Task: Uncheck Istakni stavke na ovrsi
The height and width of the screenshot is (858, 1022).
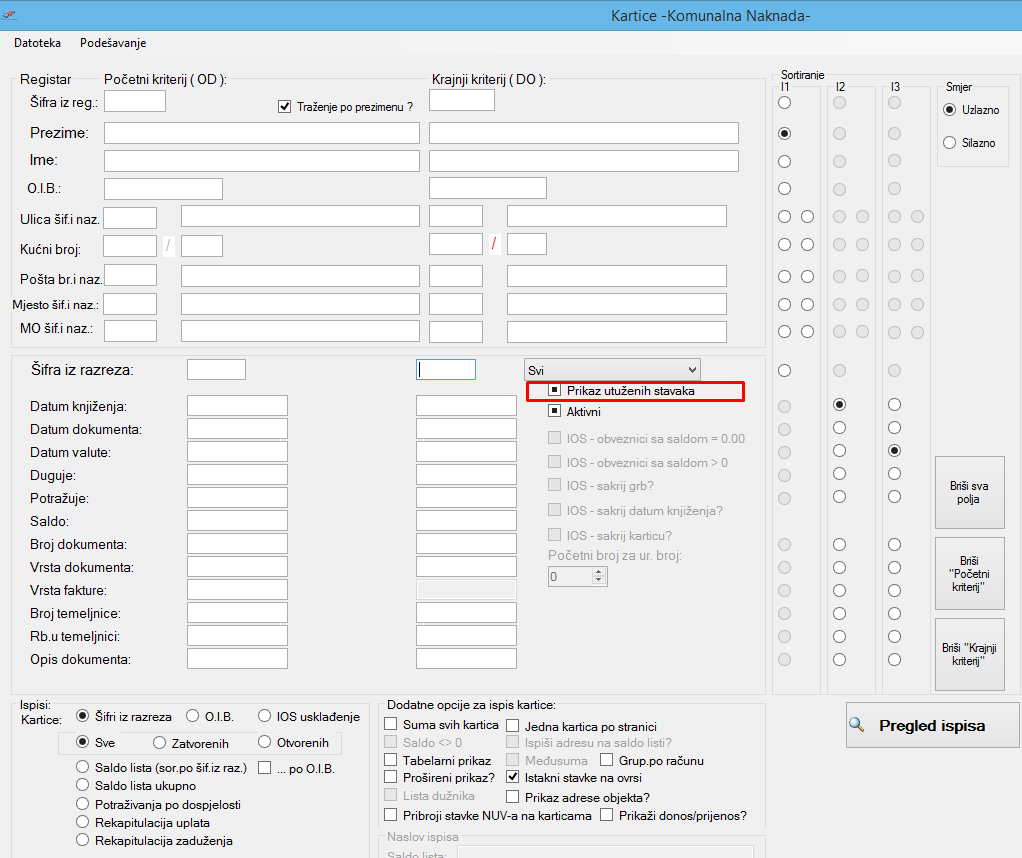Action: point(513,777)
